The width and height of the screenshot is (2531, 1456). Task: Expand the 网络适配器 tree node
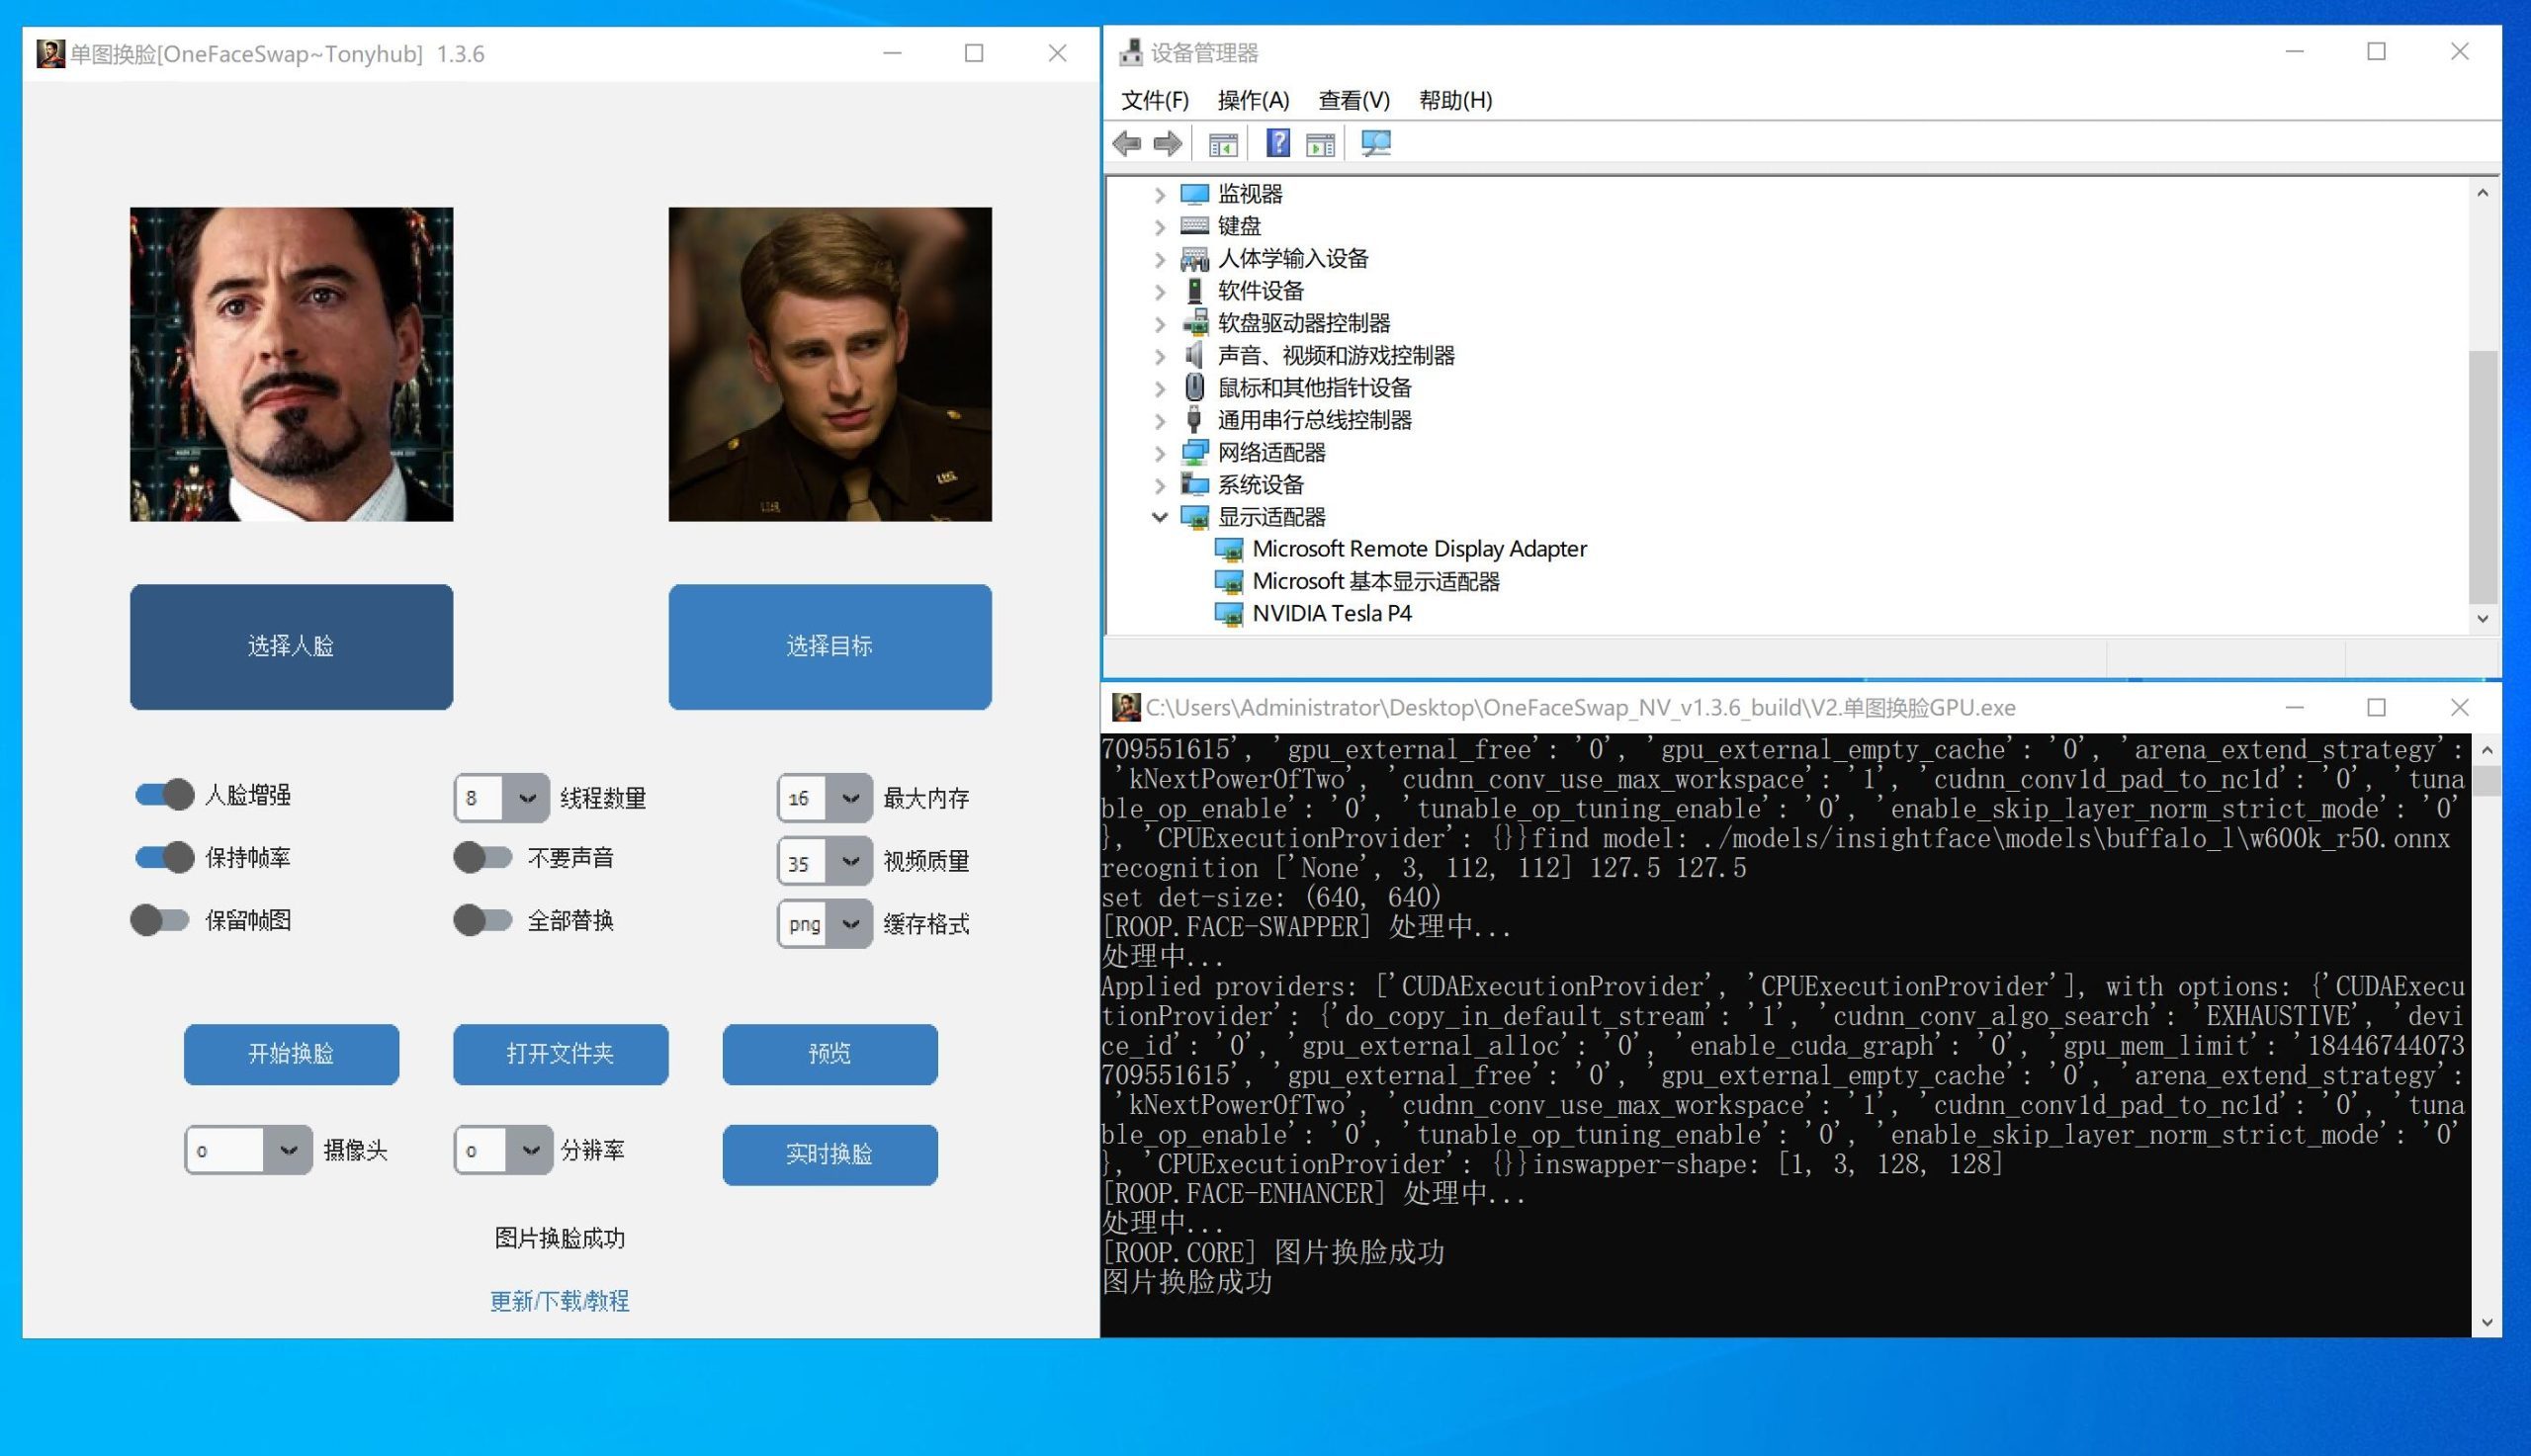[1160, 453]
